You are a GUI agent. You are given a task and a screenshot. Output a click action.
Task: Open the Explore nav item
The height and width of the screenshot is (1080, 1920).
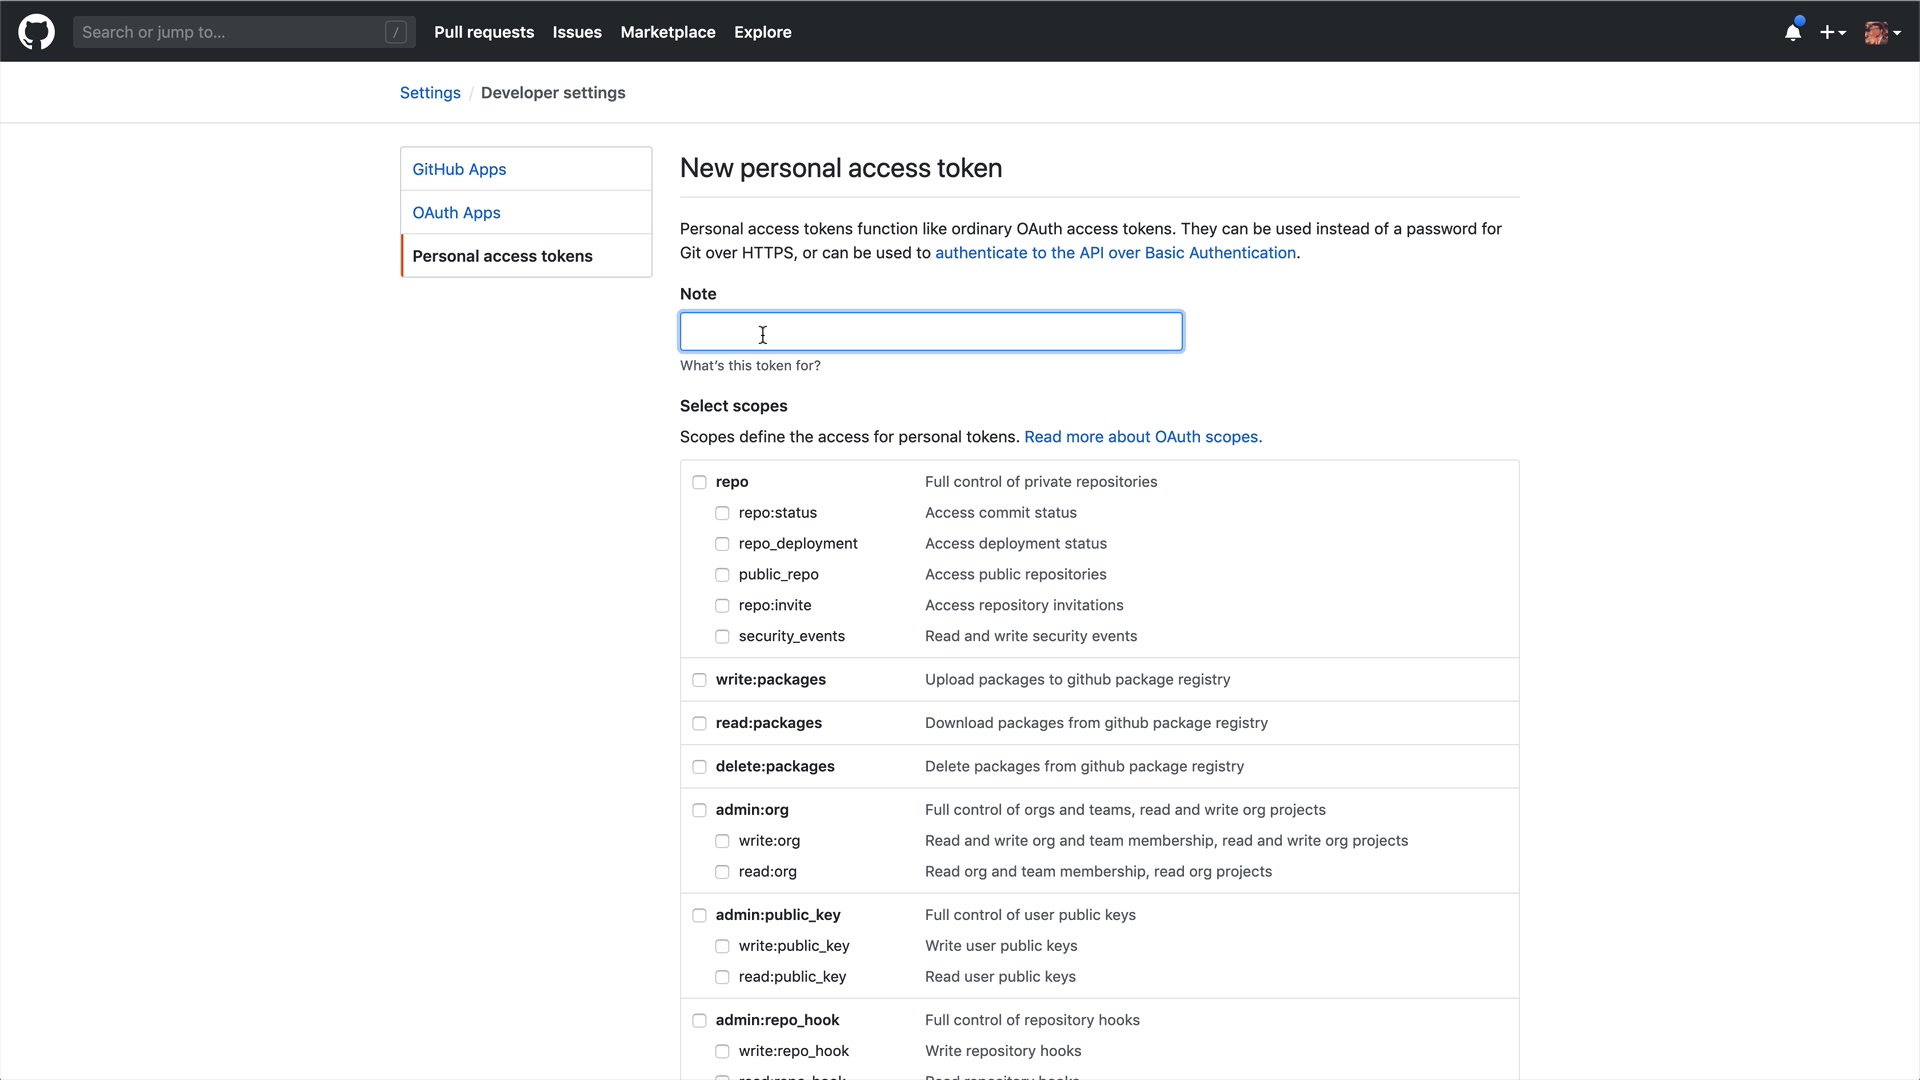[x=762, y=32]
